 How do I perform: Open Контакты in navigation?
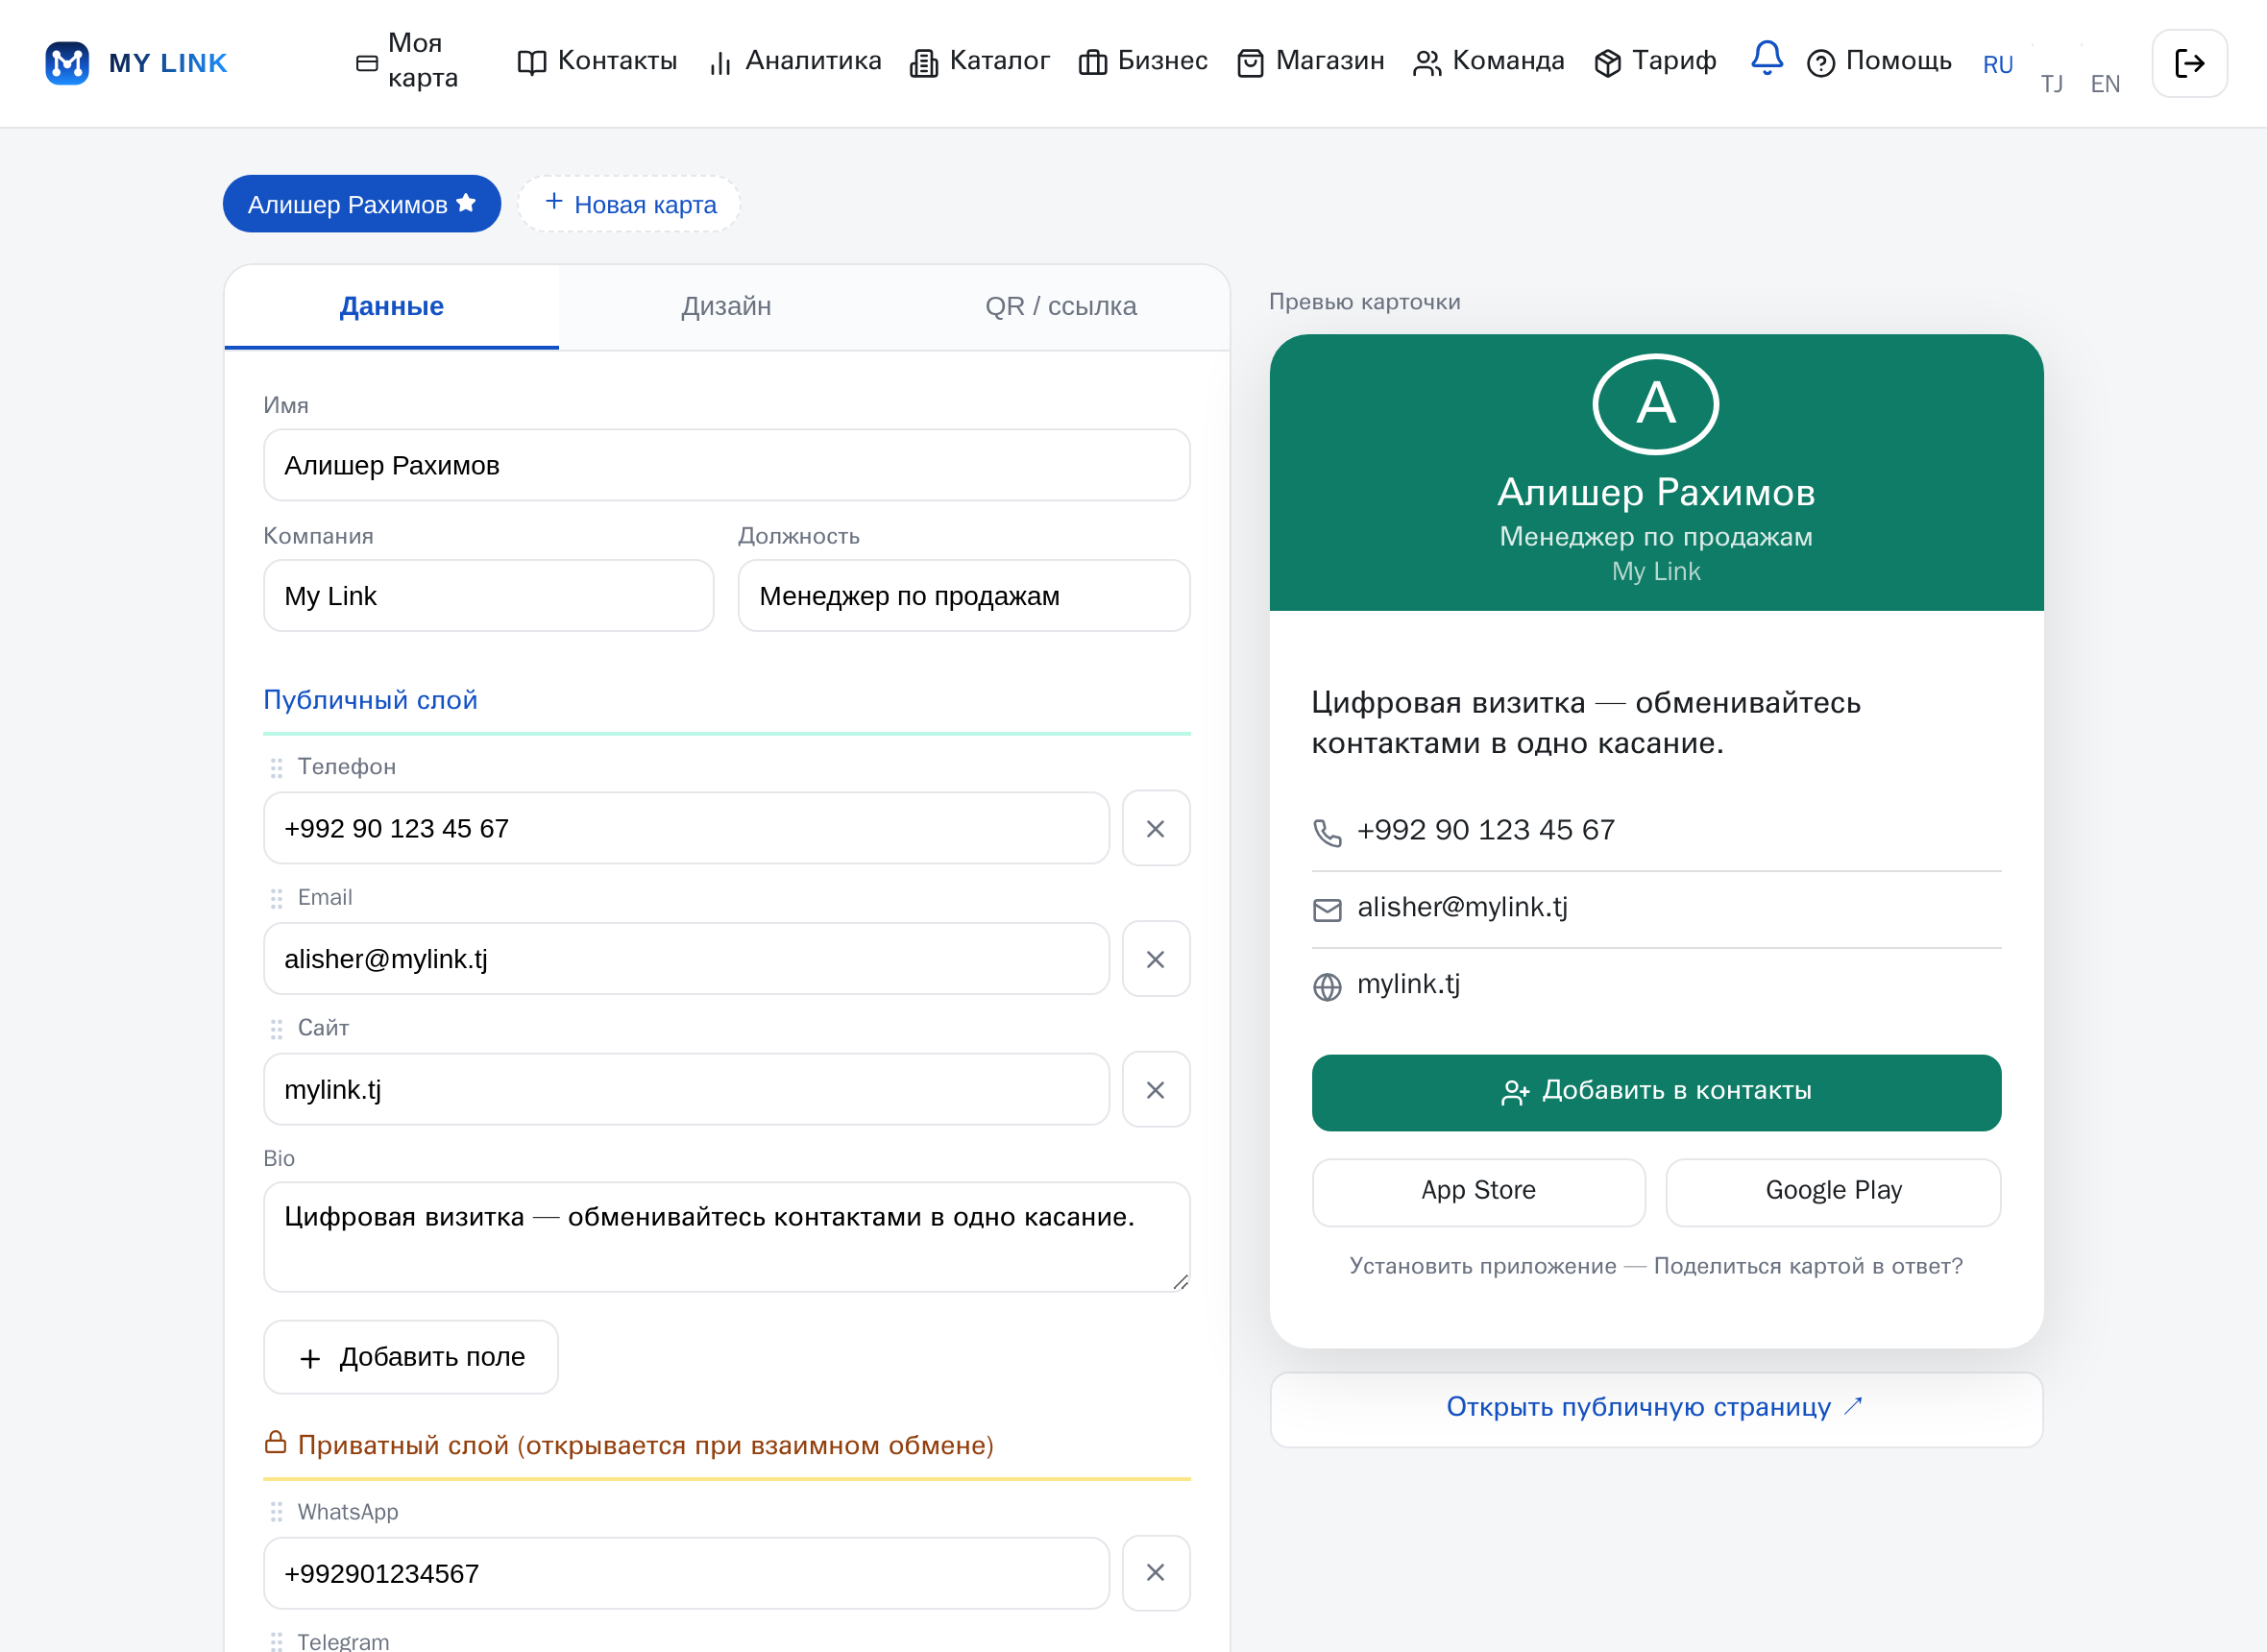pos(597,61)
